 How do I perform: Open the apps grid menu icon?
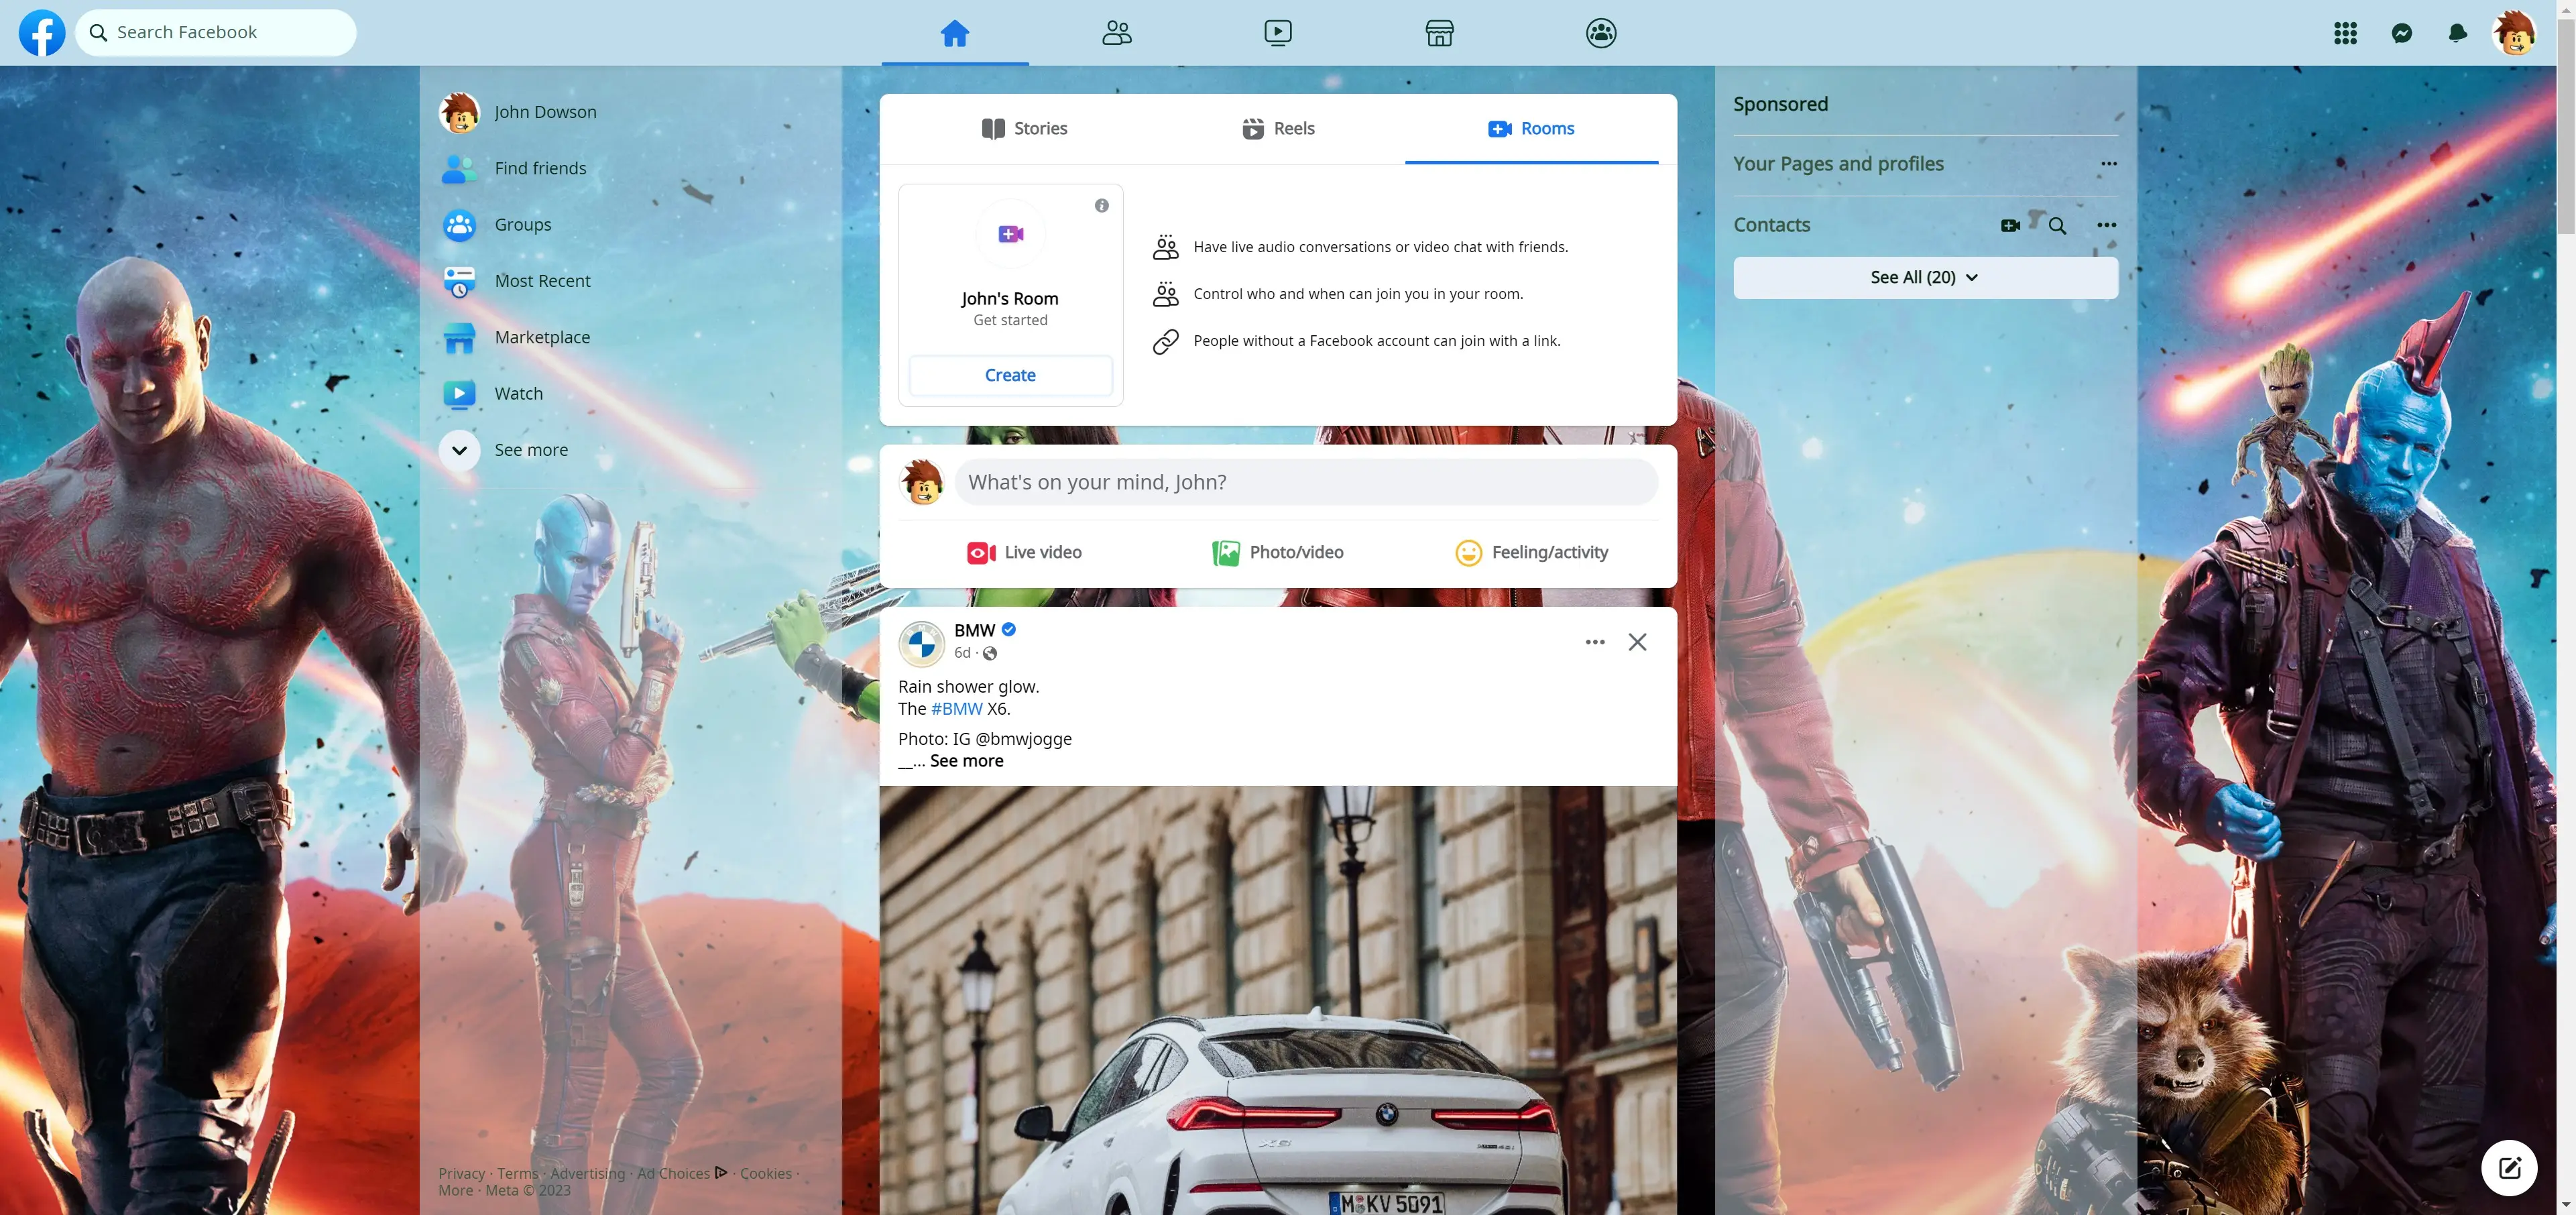(2345, 33)
